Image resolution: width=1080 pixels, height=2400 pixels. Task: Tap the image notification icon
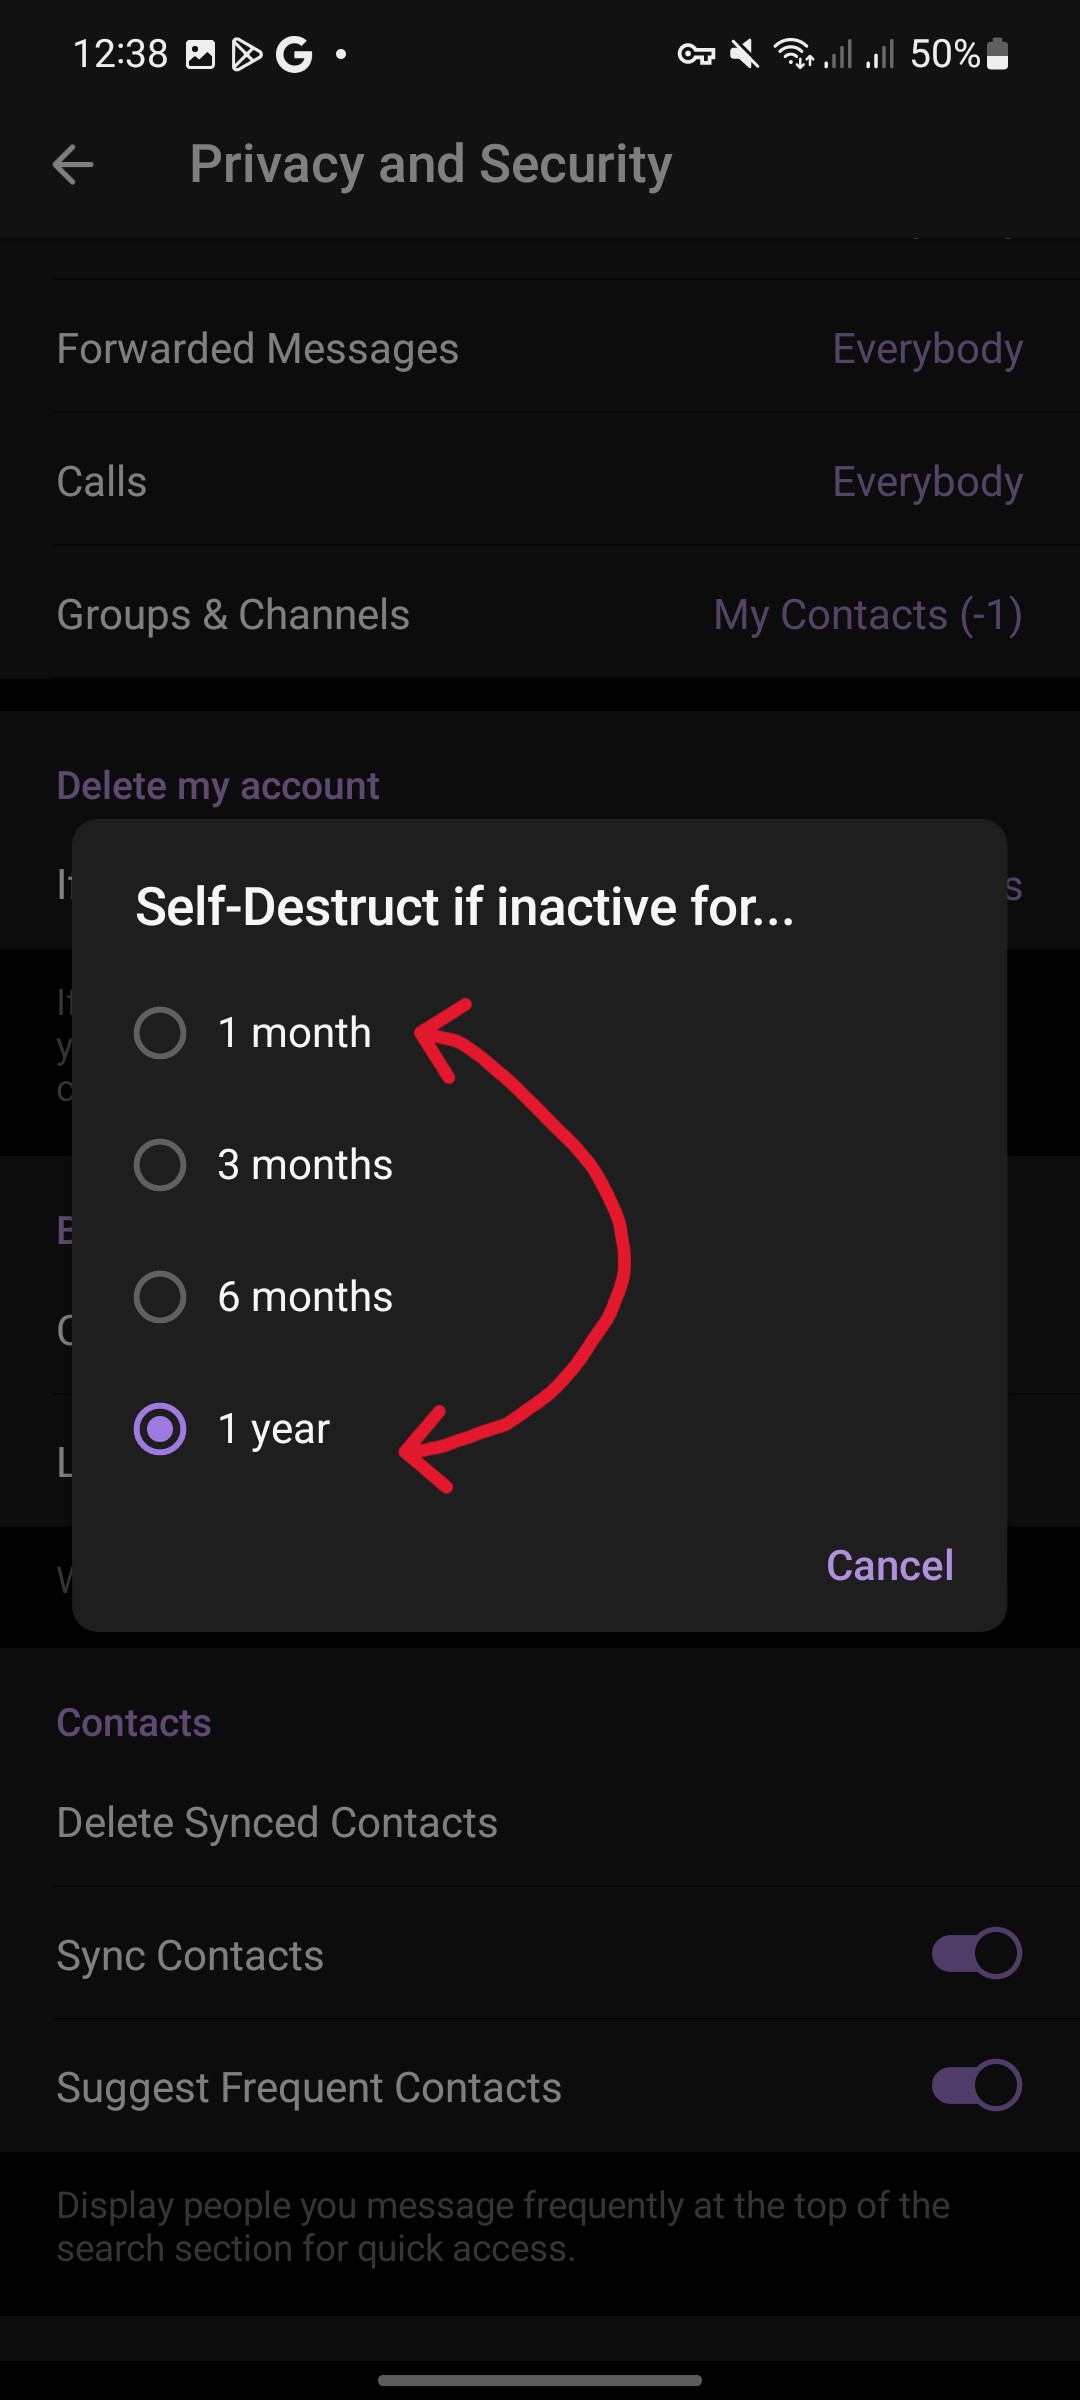(201, 55)
